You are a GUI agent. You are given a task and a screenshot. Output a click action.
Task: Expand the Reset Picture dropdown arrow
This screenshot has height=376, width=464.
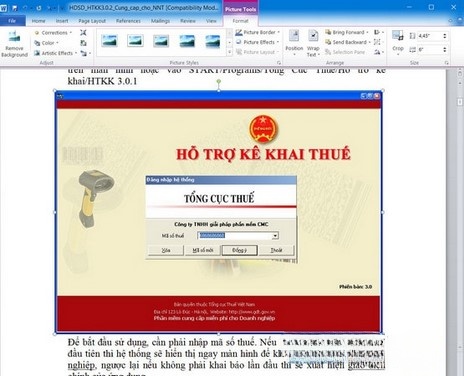(90, 53)
